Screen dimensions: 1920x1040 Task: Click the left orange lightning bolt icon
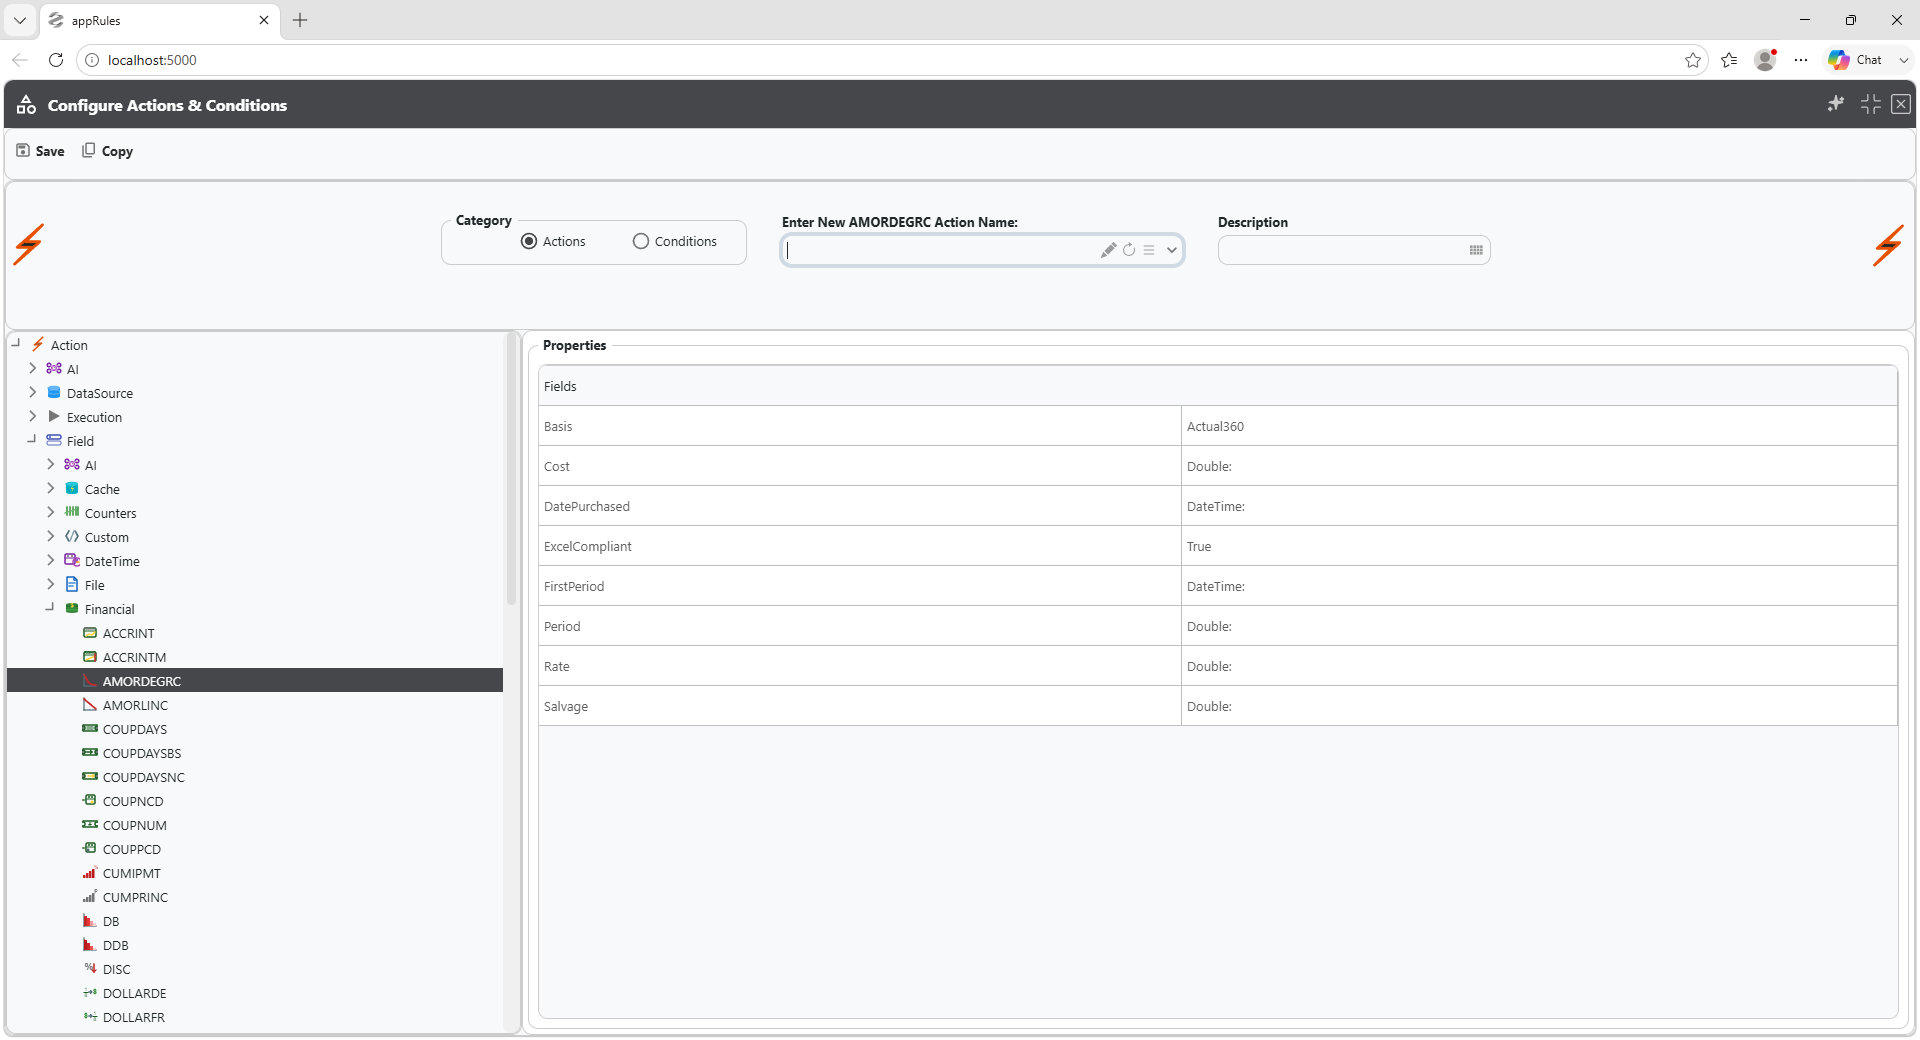[29, 245]
